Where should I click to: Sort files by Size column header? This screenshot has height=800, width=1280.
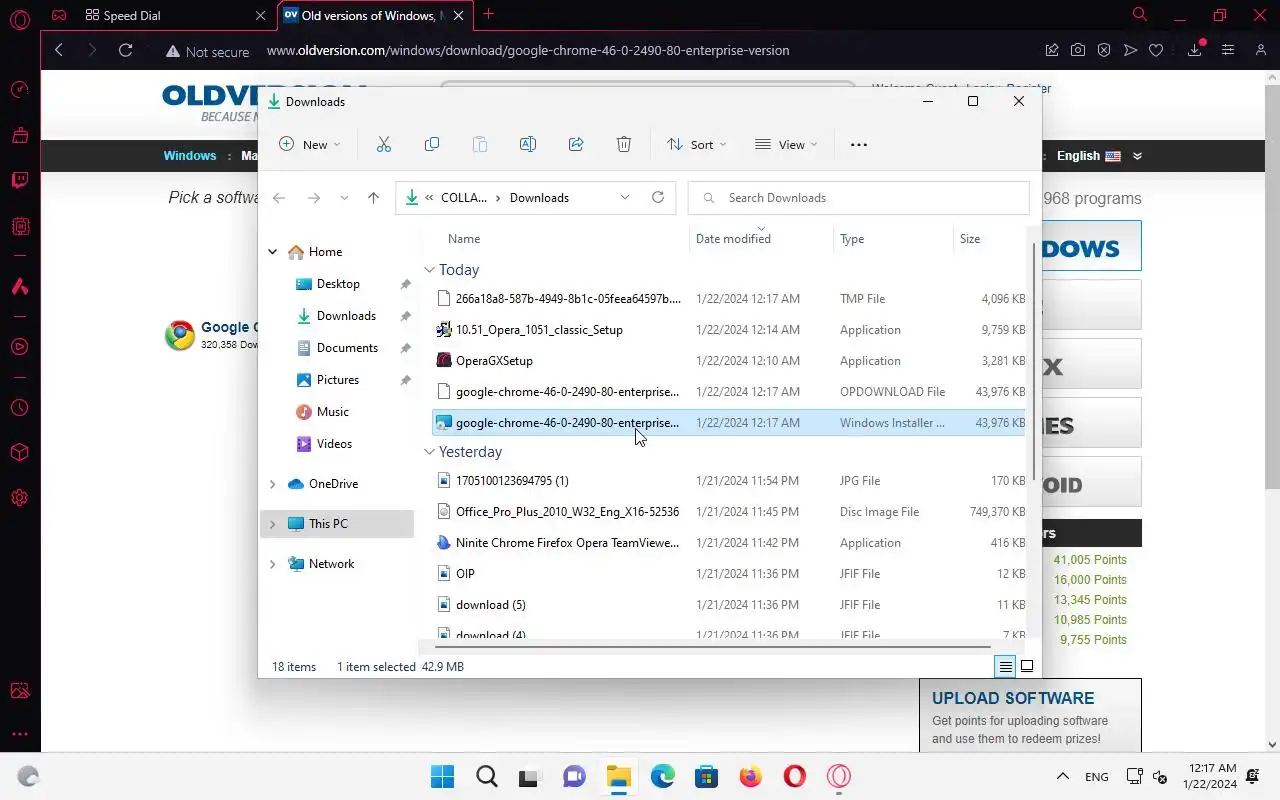[x=970, y=239]
